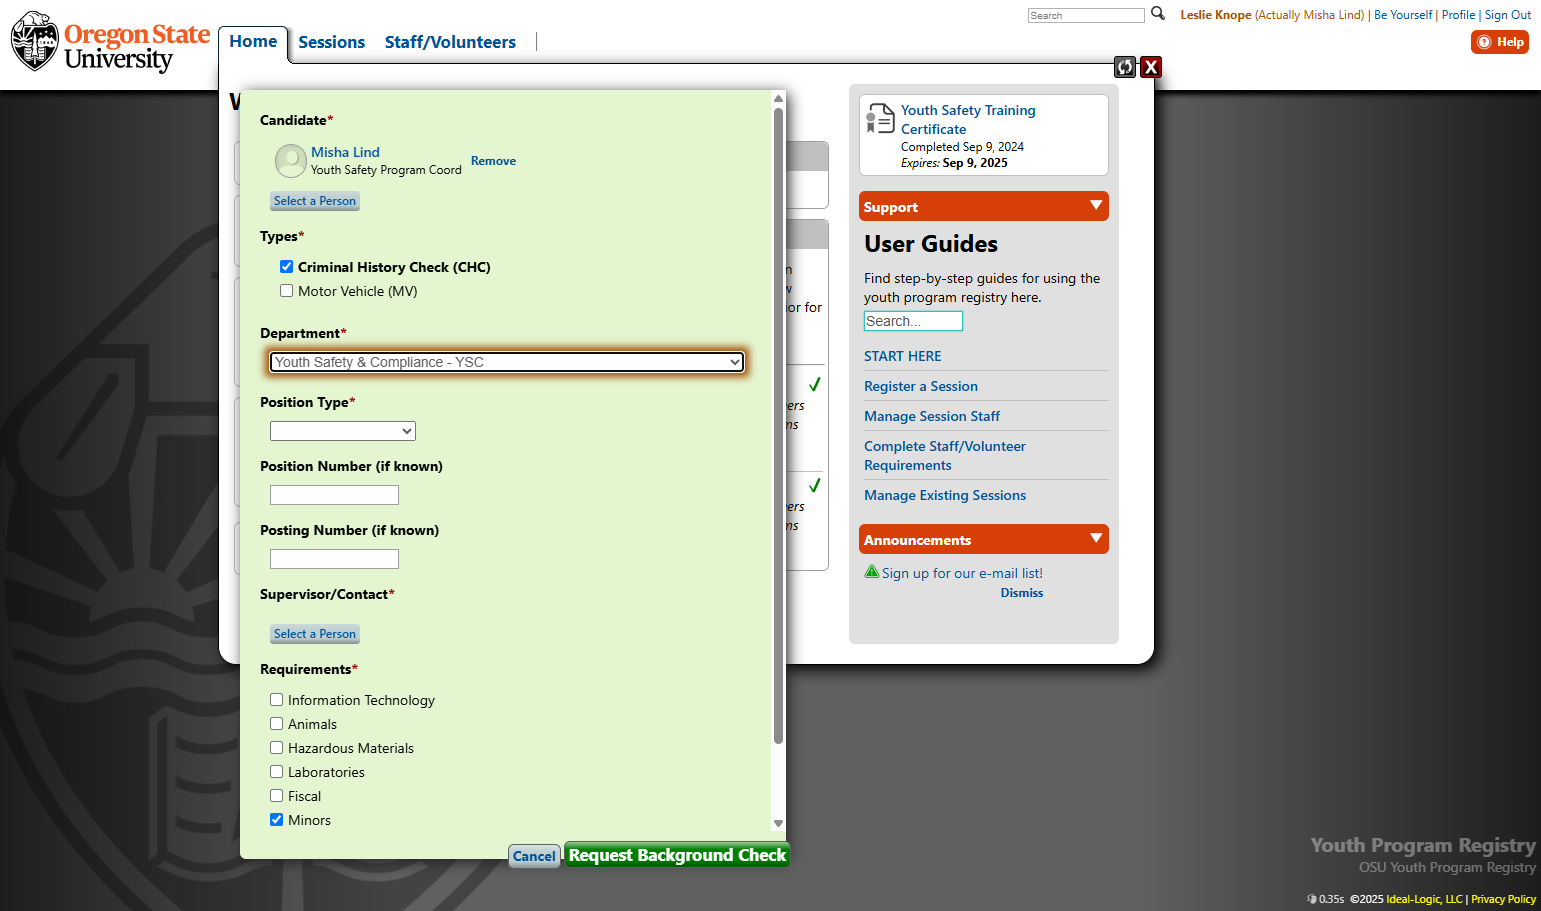Click the announcement warning triangle icon
This screenshot has height=911, width=1541.
pyautogui.click(x=872, y=572)
